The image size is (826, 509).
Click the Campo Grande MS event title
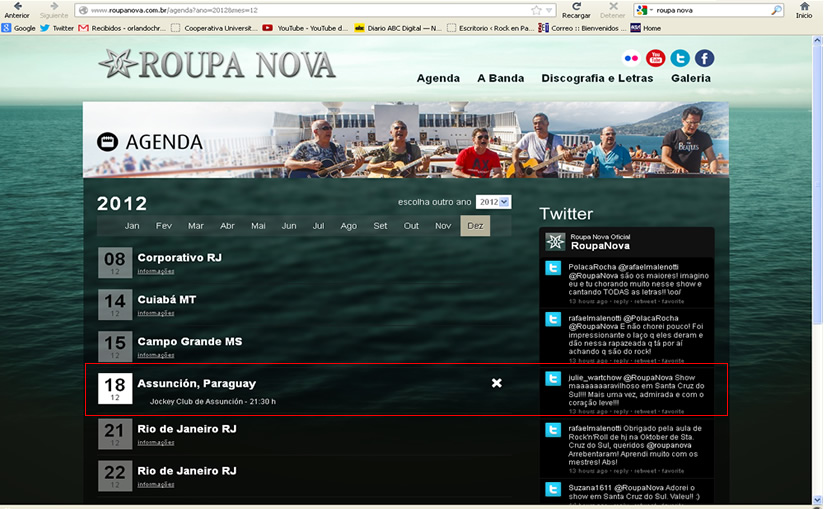click(x=190, y=341)
